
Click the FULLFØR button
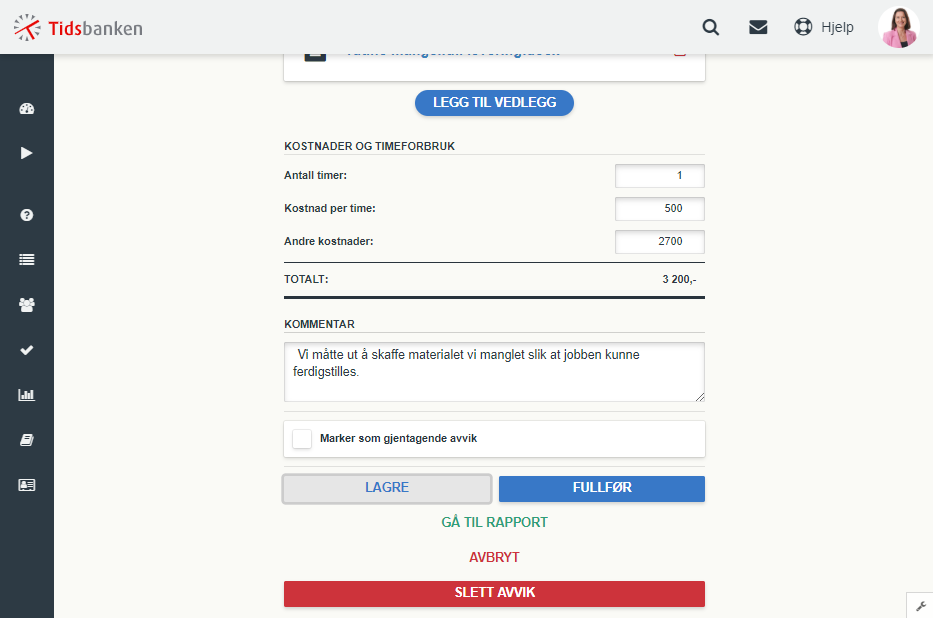click(602, 488)
